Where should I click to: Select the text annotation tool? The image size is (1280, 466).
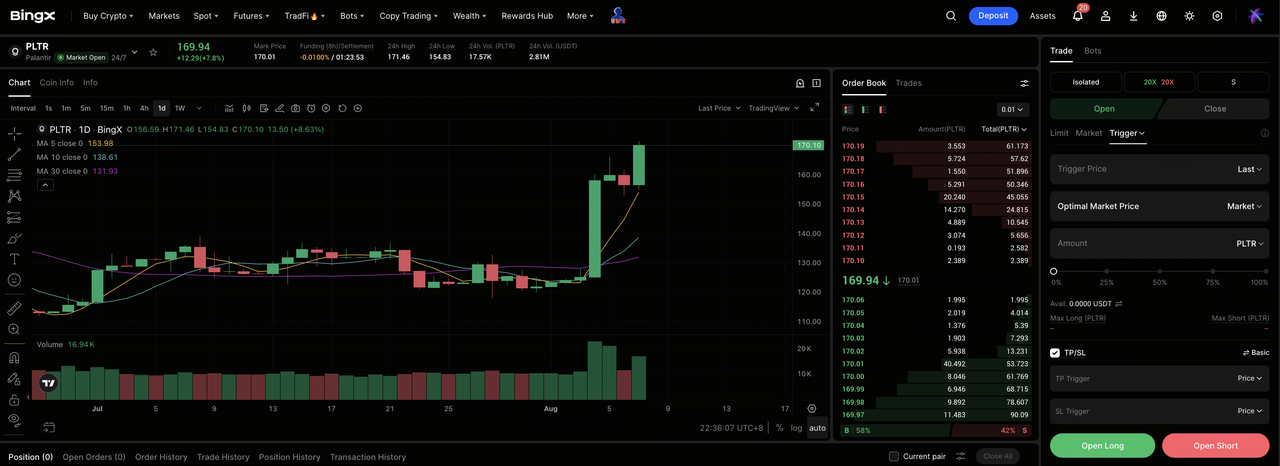(14, 258)
